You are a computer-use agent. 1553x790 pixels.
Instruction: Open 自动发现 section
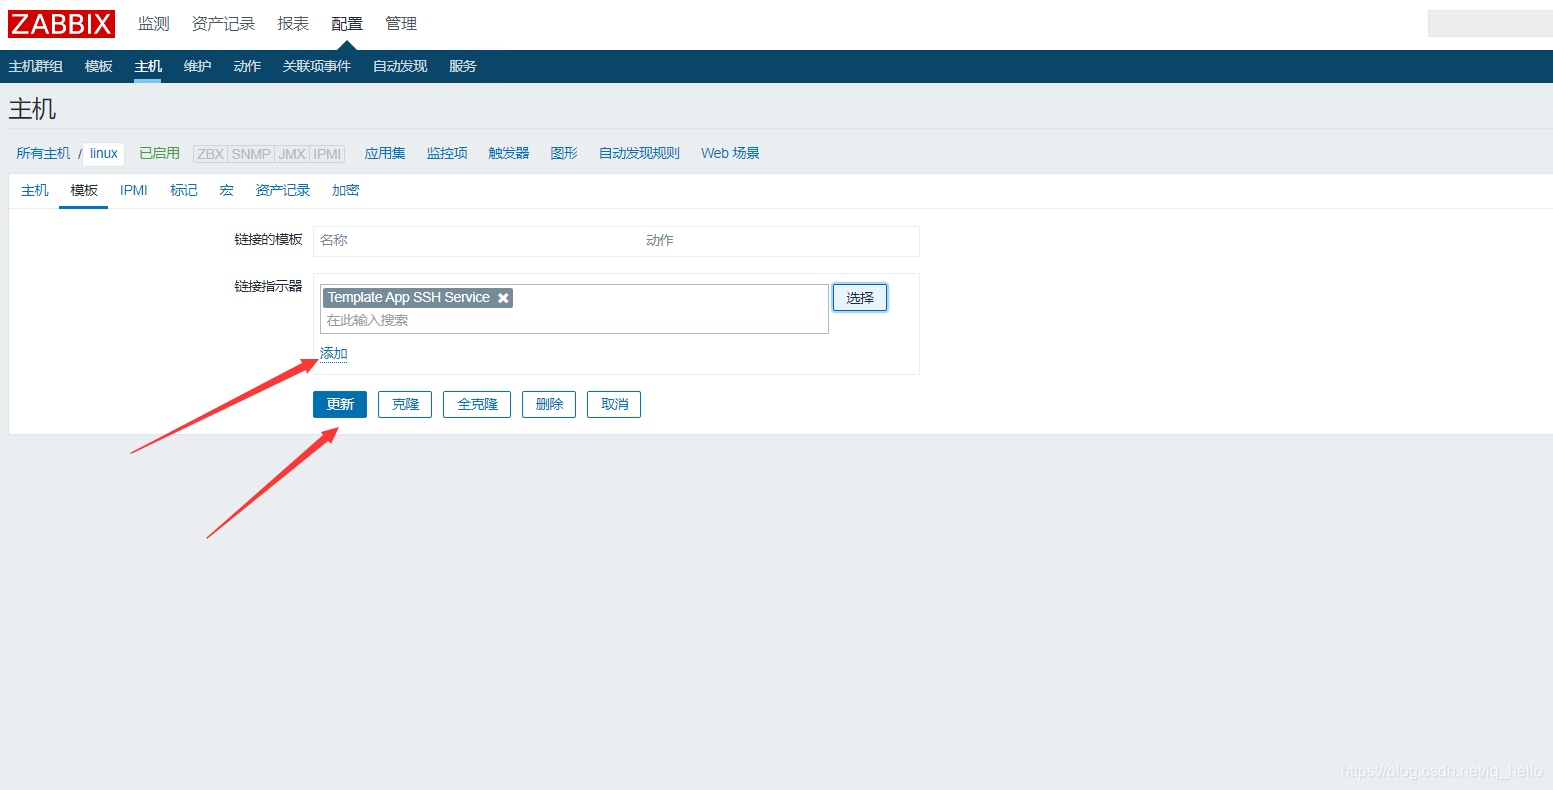(x=400, y=66)
